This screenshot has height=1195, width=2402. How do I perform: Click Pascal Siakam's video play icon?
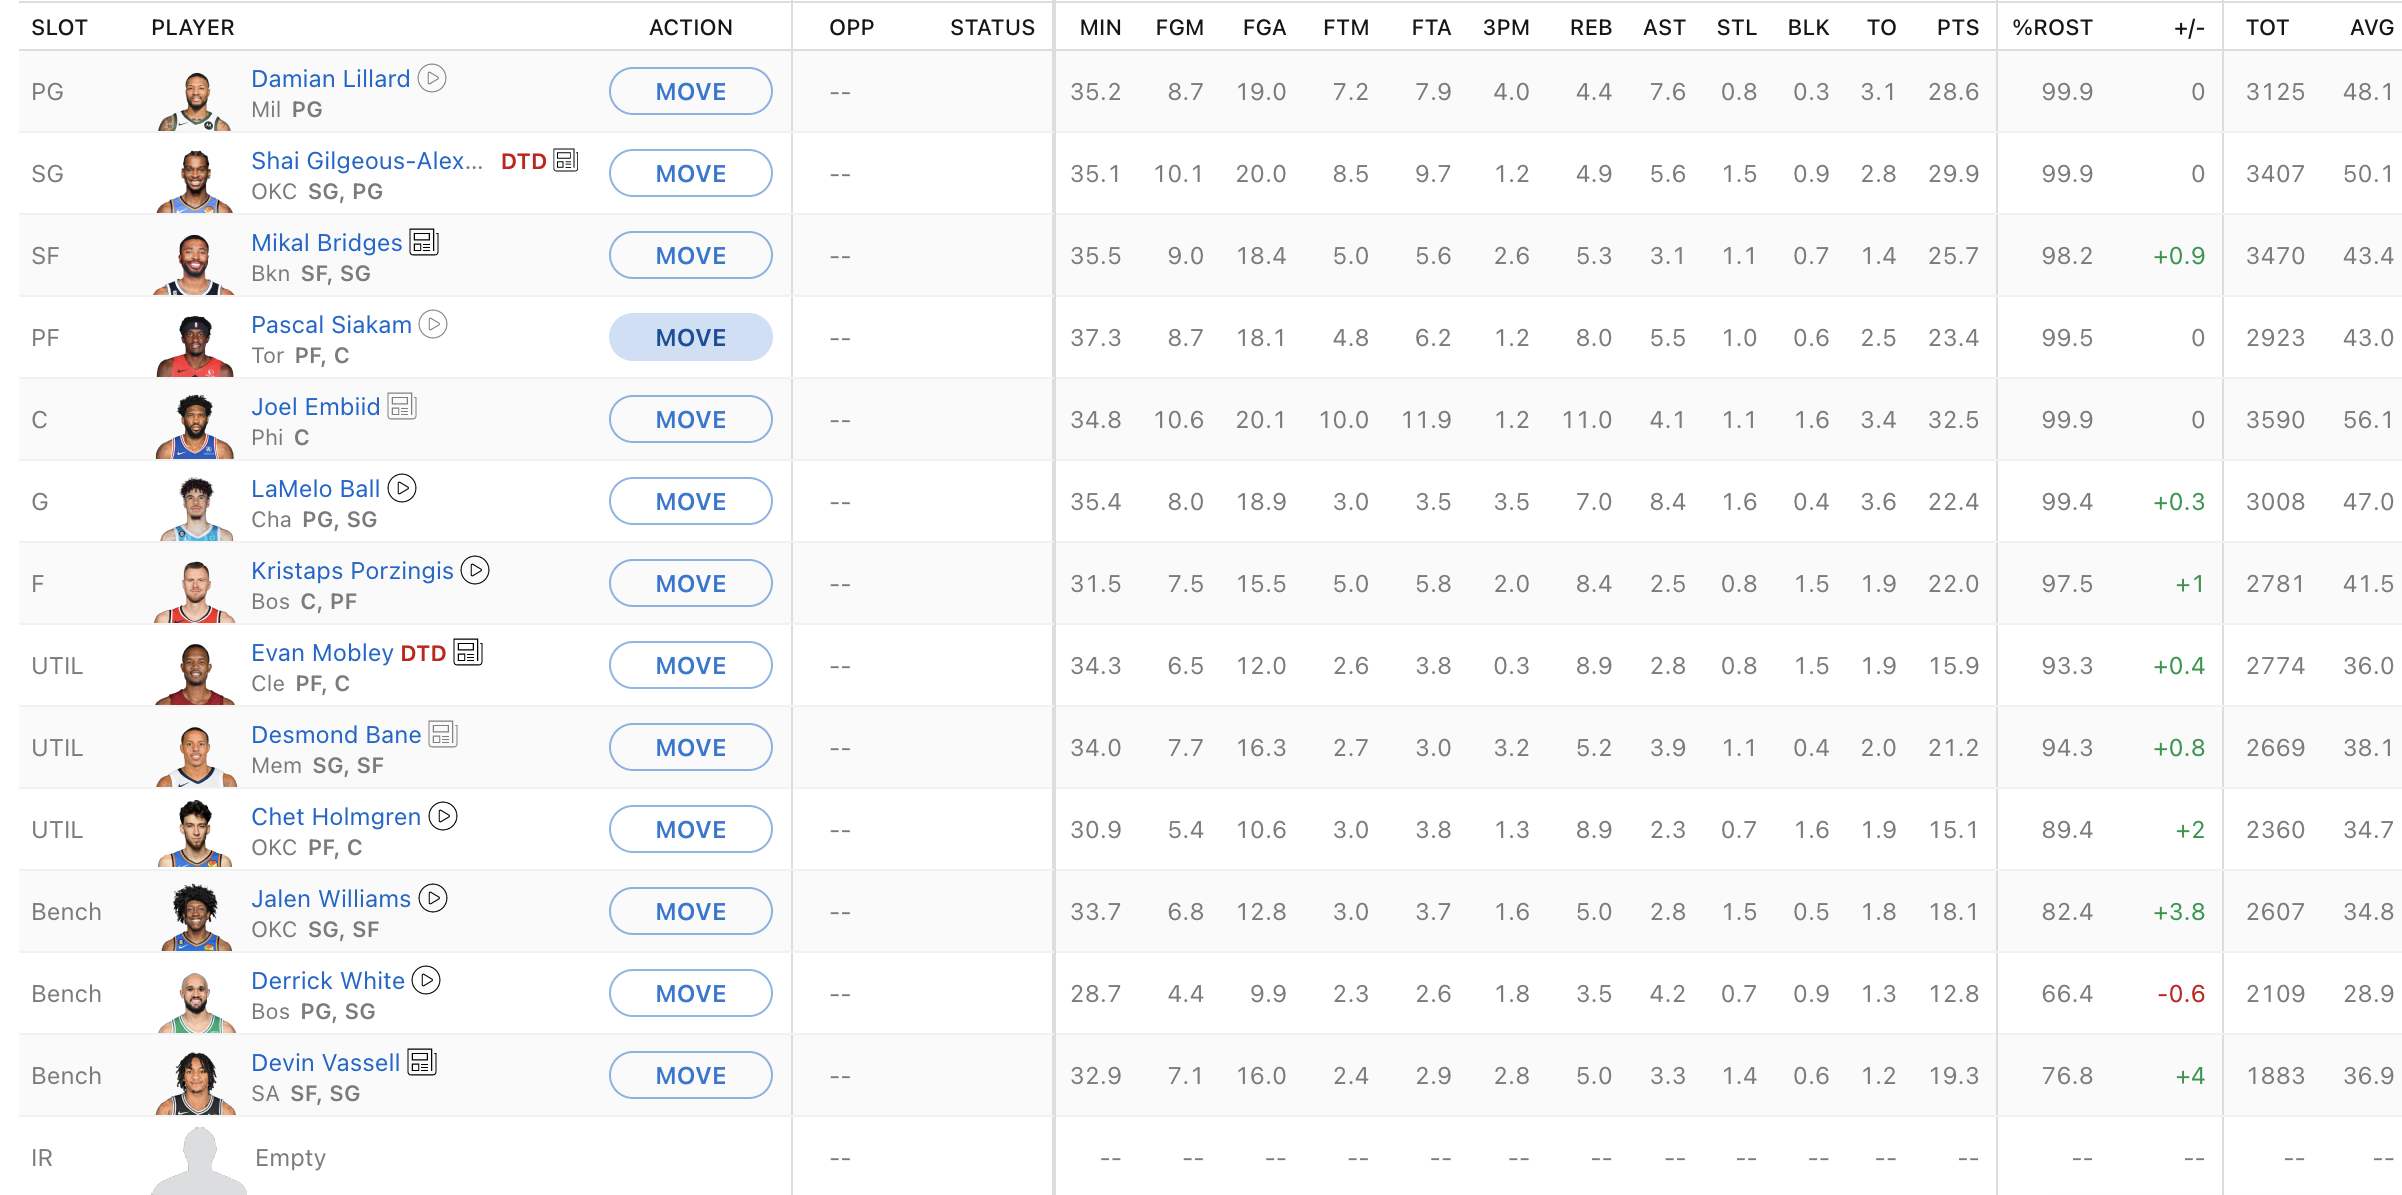click(x=433, y=324)
